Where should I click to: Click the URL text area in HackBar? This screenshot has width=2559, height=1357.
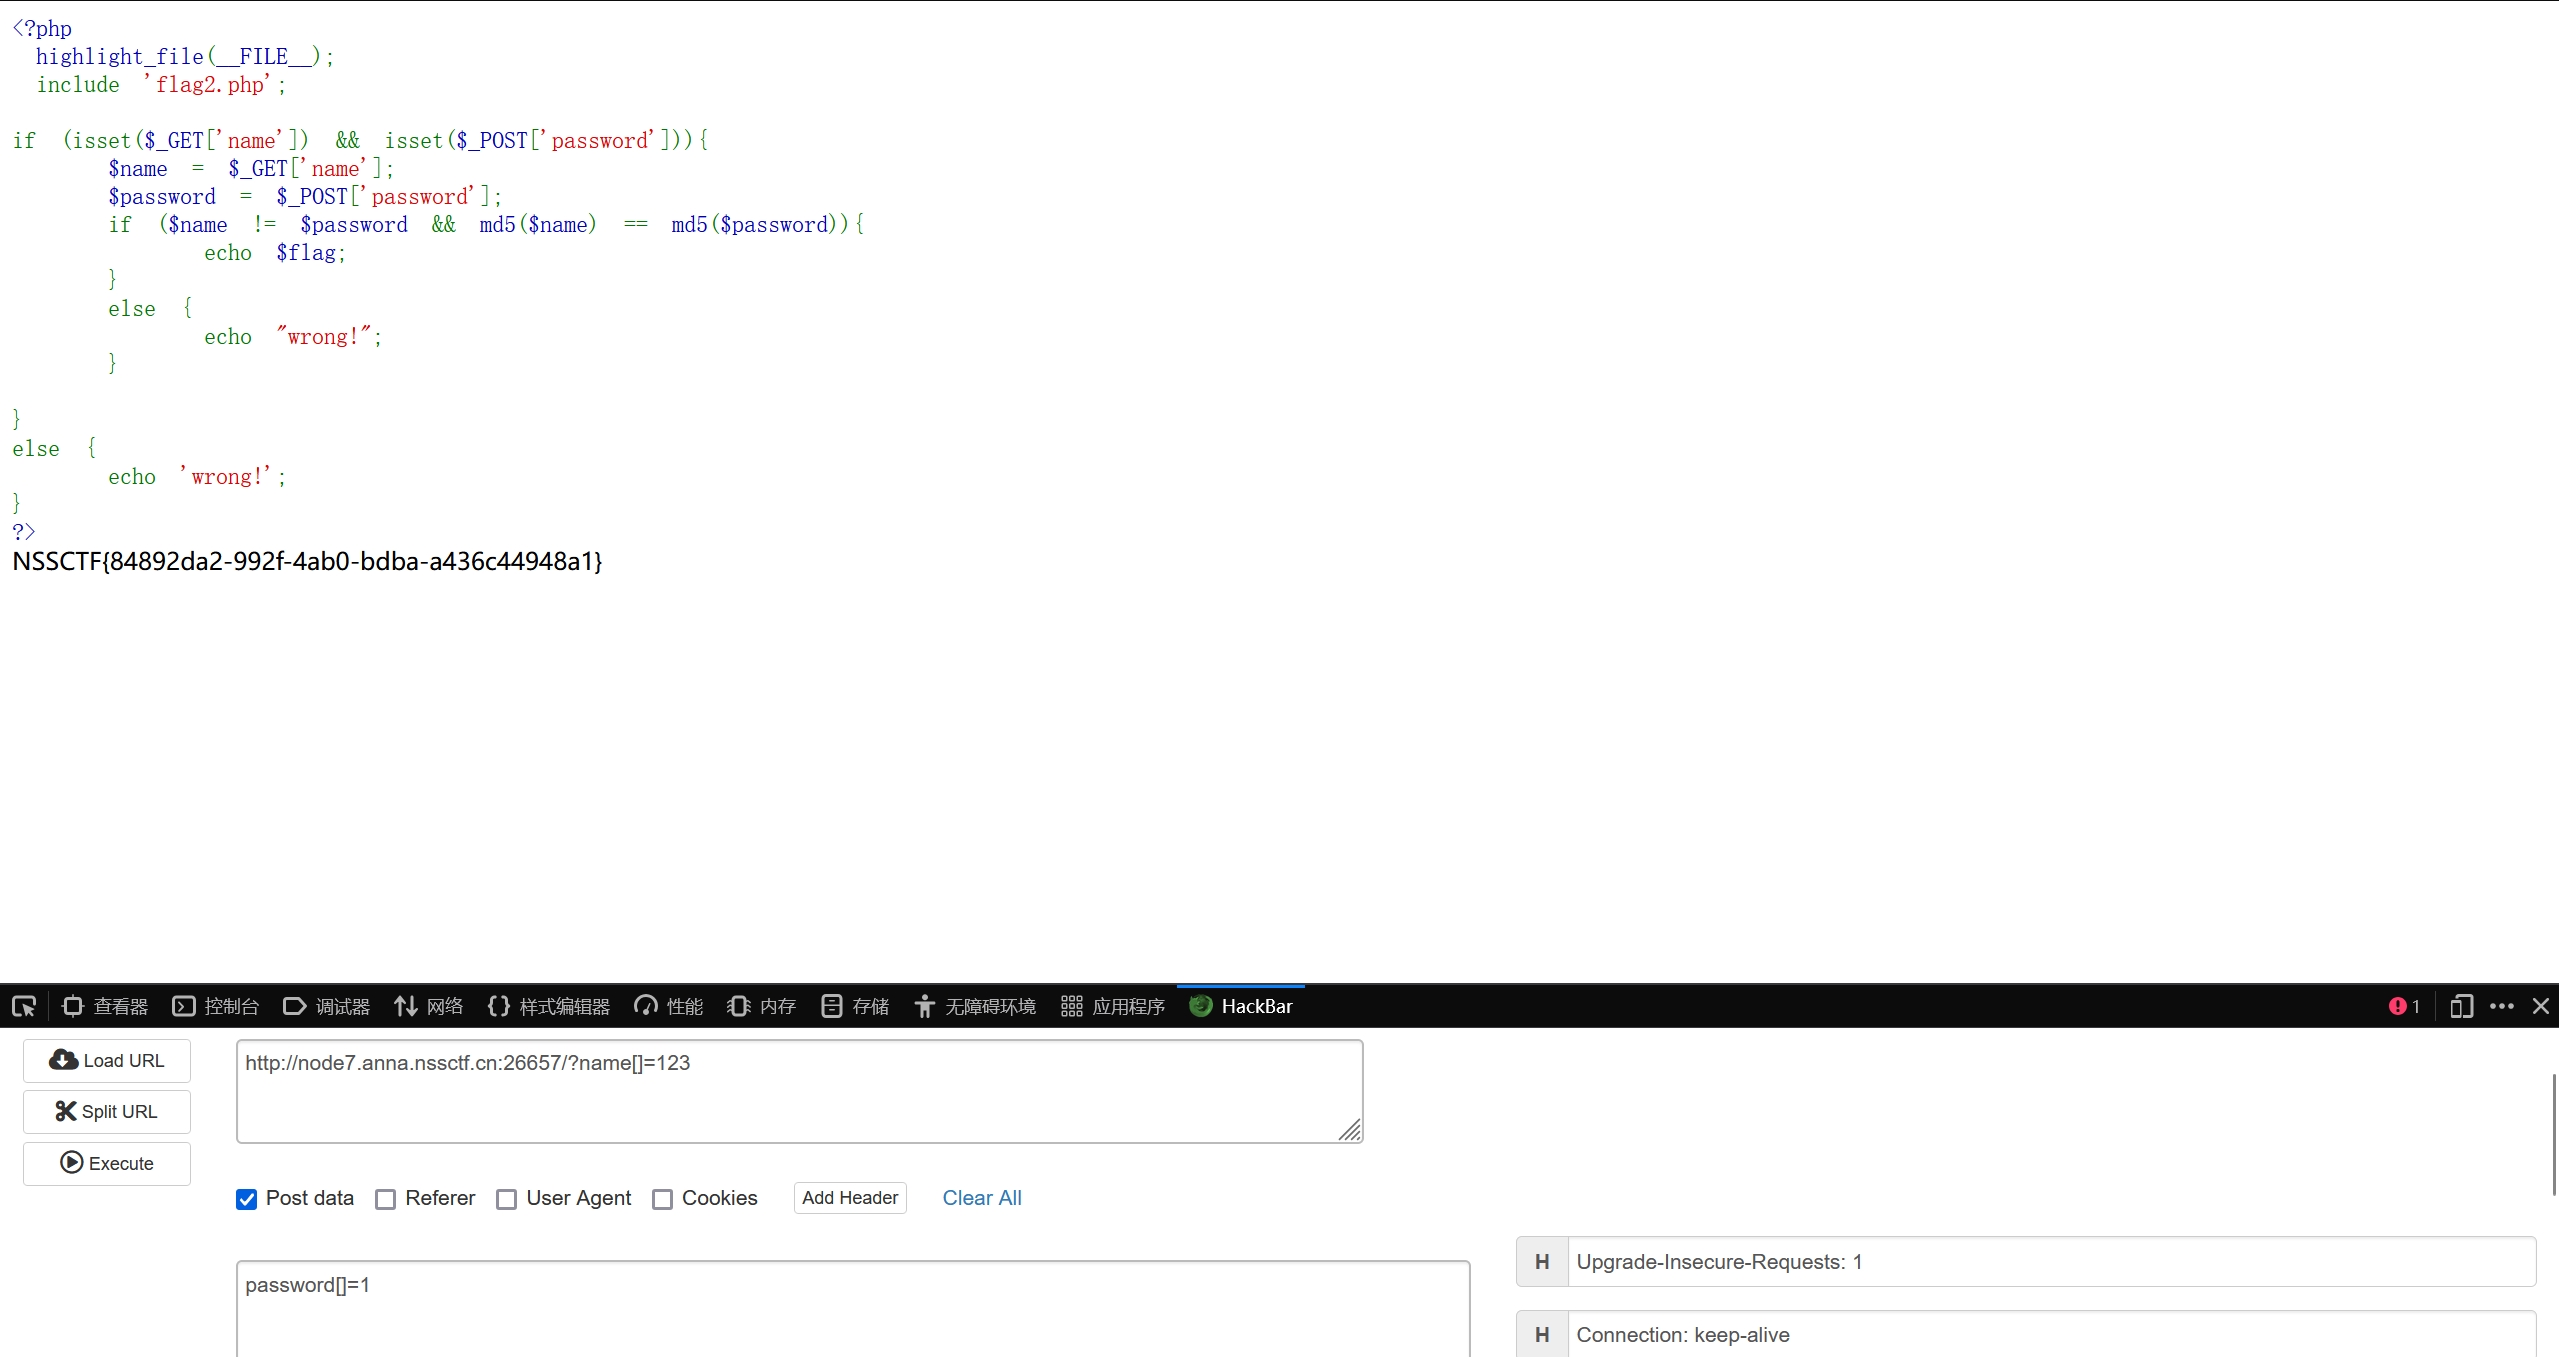(799, 1091)
